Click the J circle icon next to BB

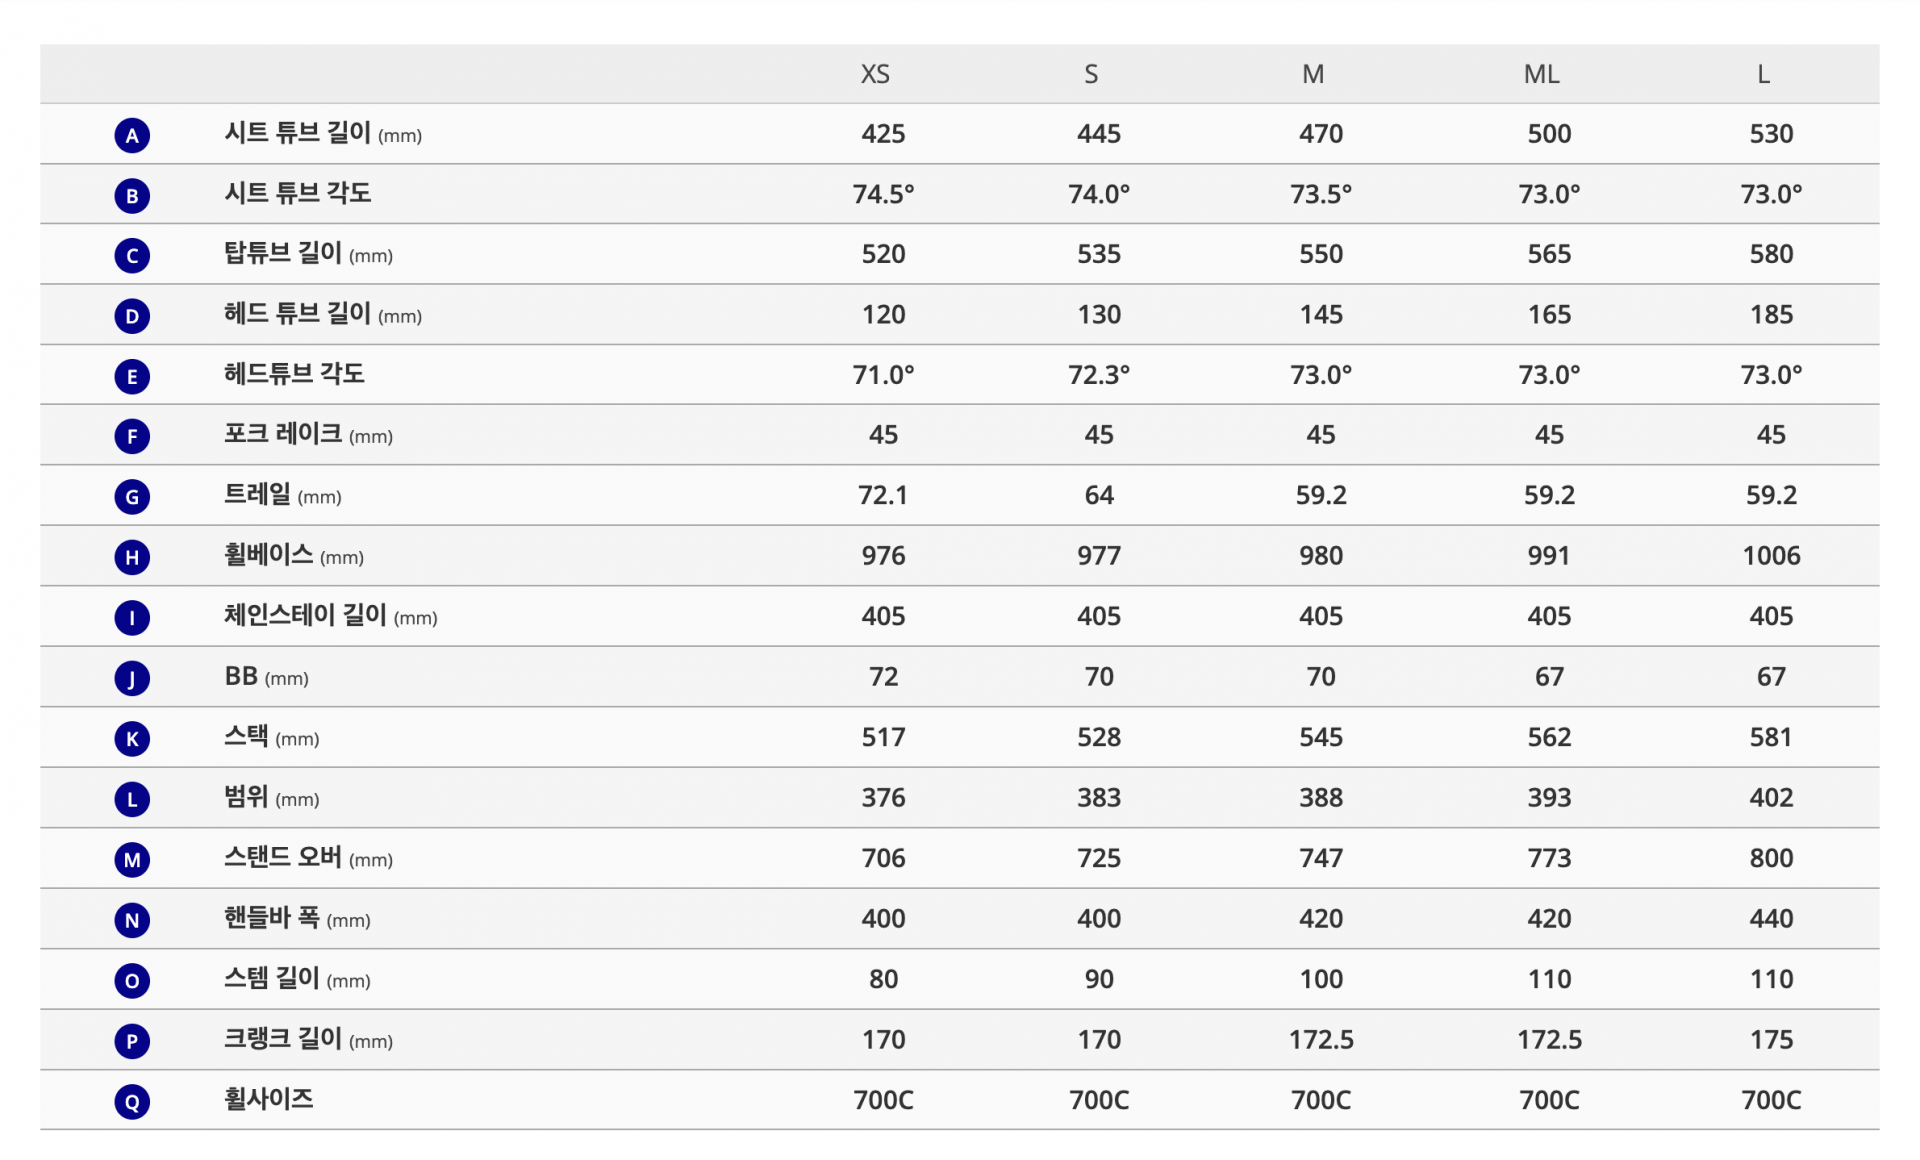point(132,678)
